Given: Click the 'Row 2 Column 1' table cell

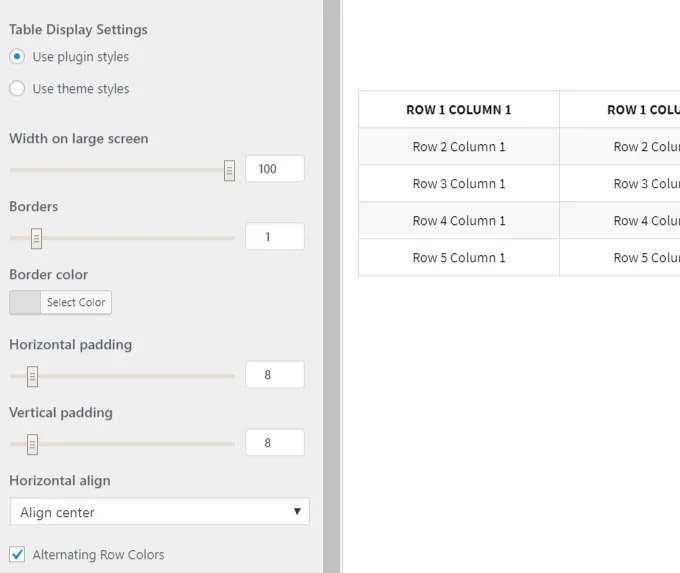Looking at the screenshot, I should coord(458,147).
